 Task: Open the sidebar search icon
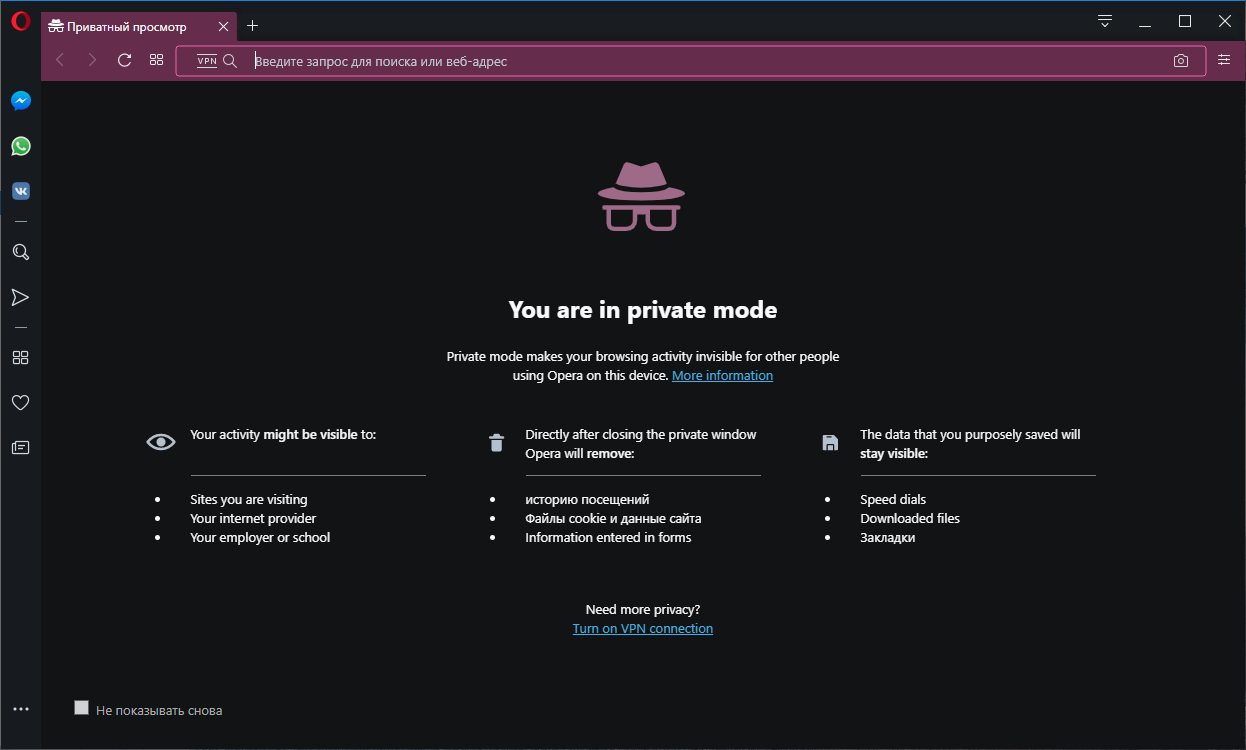point(21,252)
